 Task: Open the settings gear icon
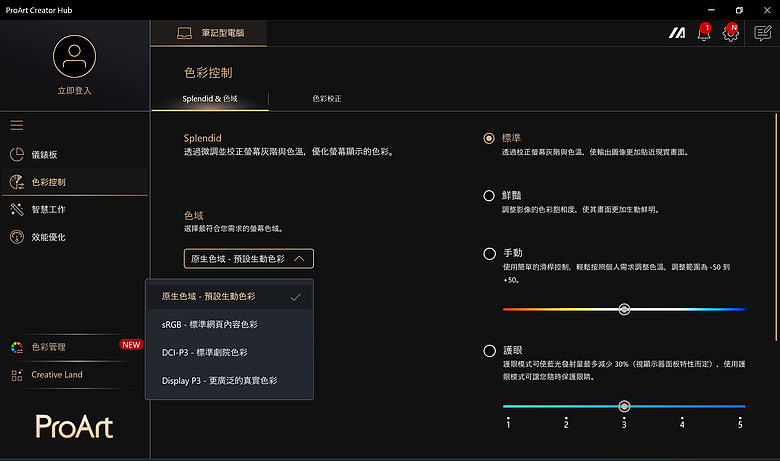(730, 33)
